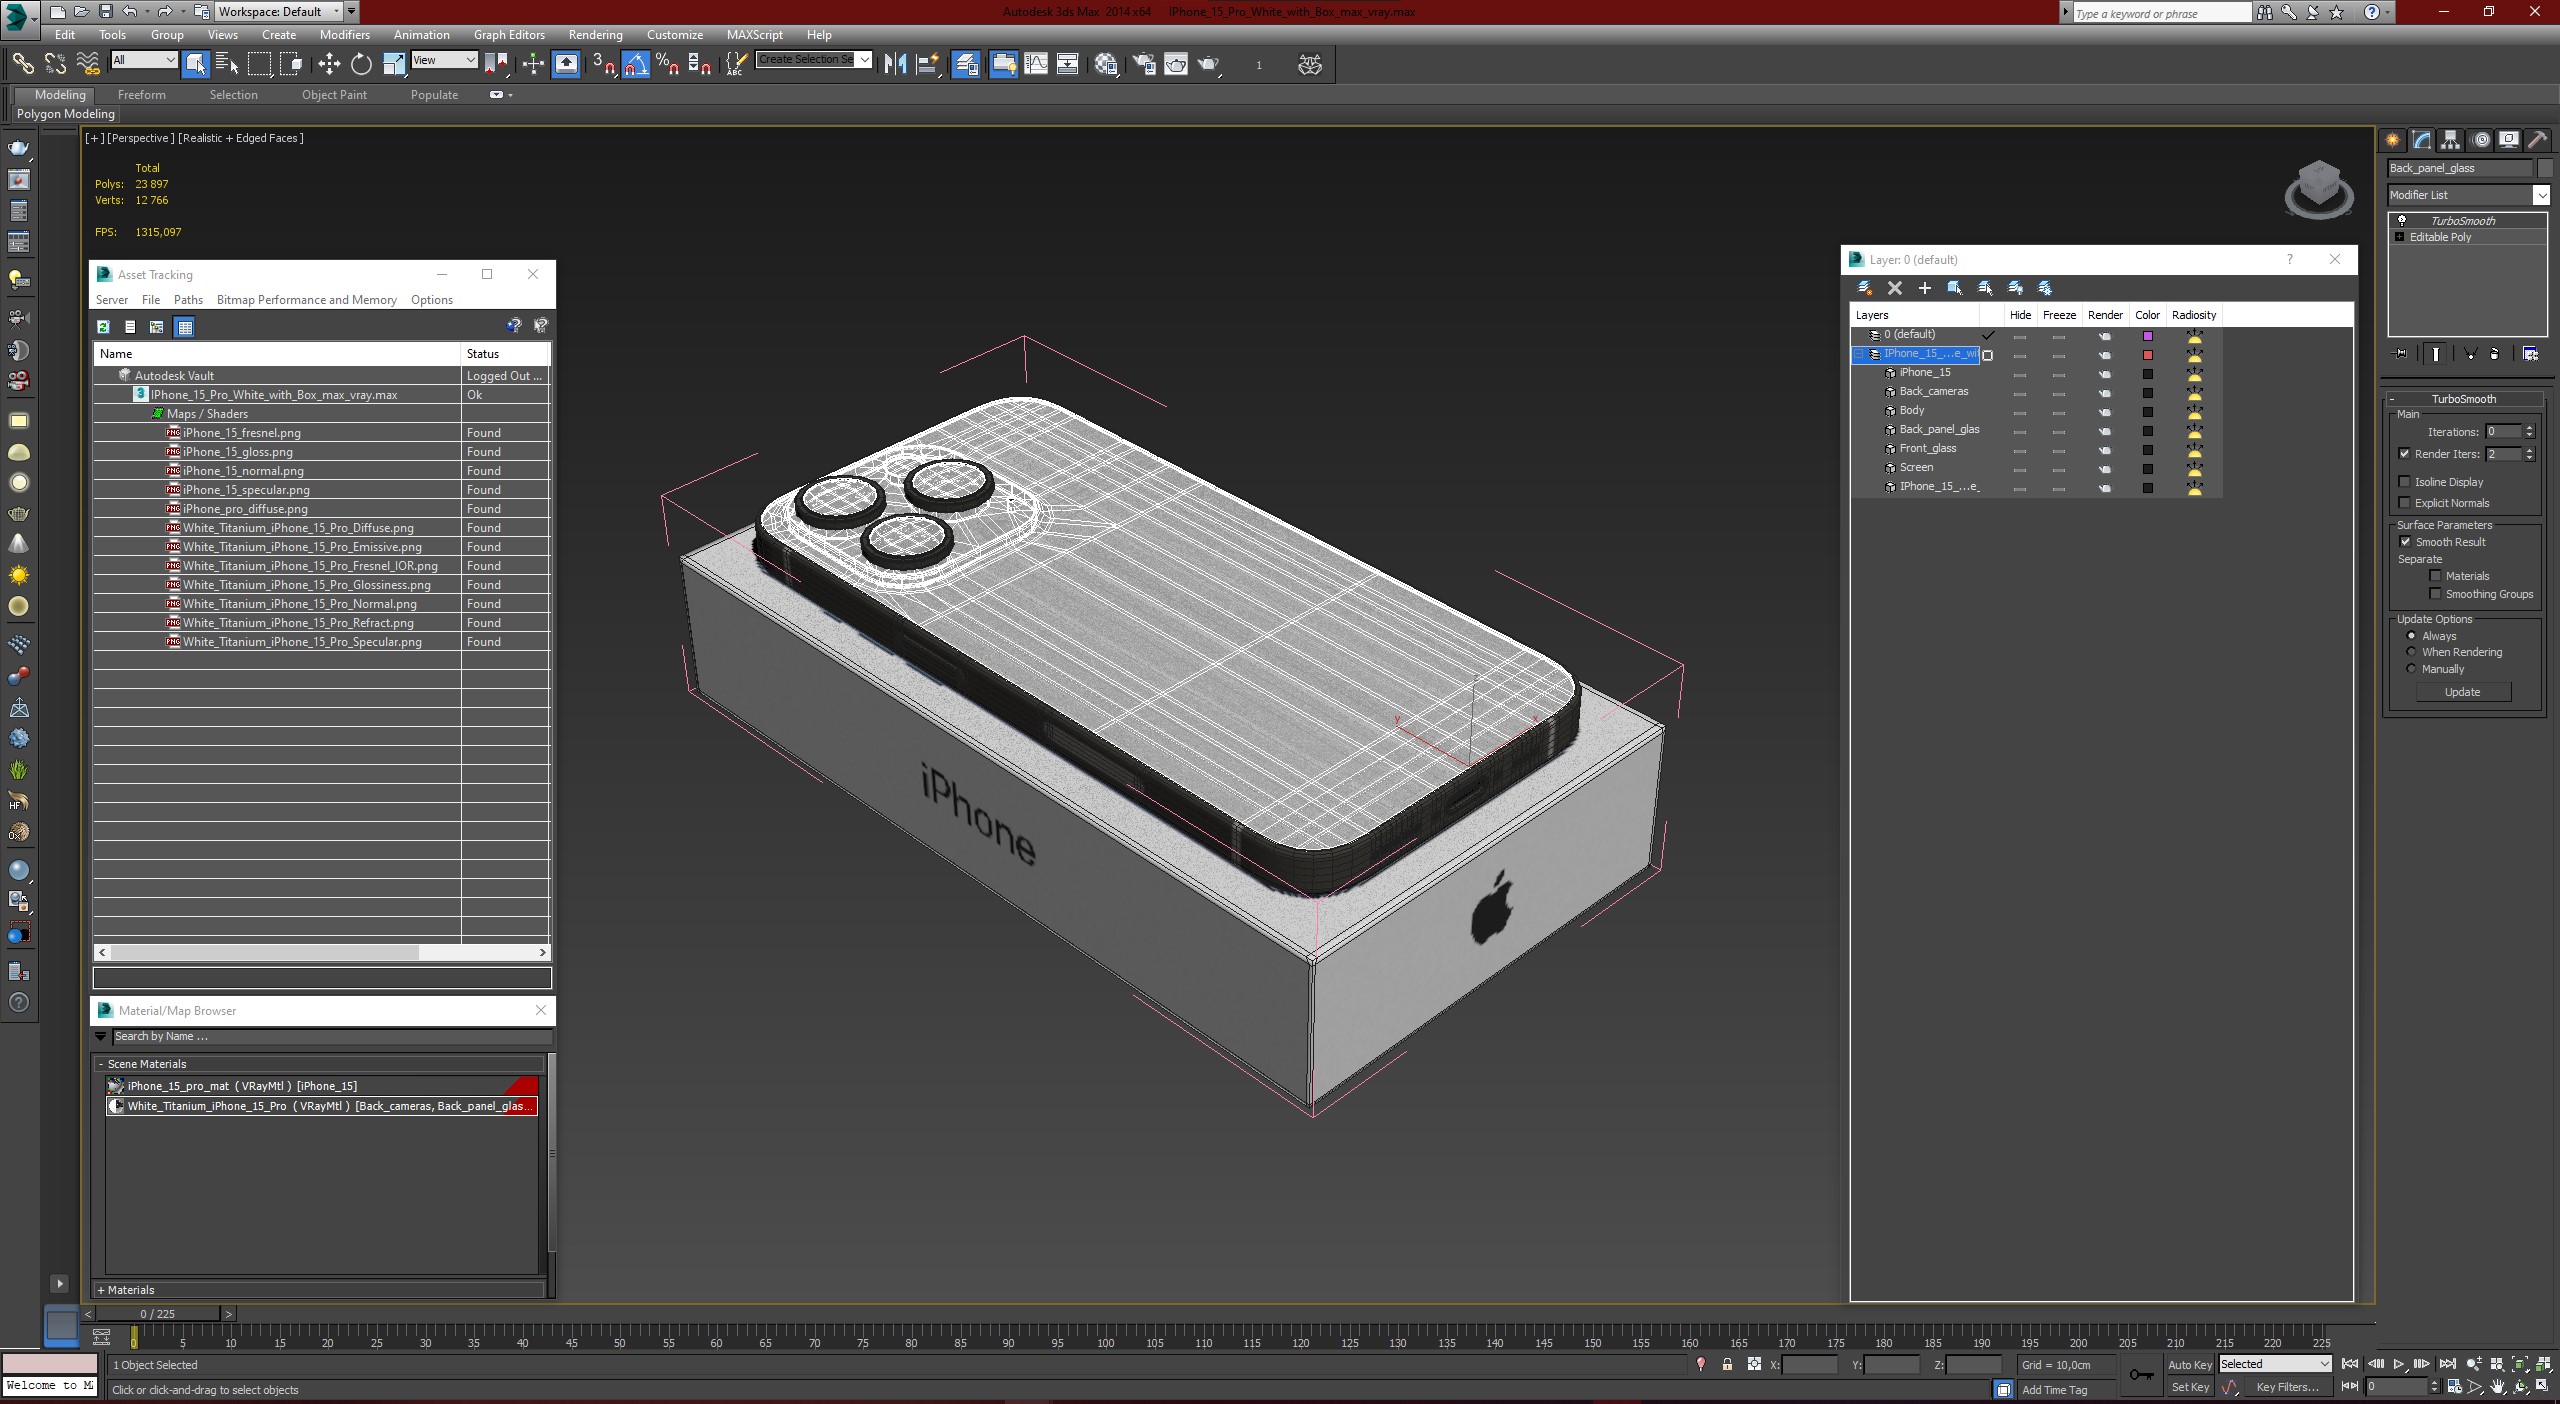Open Select by Name tool
Screen dimensions: 2560x1404
tap(227, 64)
